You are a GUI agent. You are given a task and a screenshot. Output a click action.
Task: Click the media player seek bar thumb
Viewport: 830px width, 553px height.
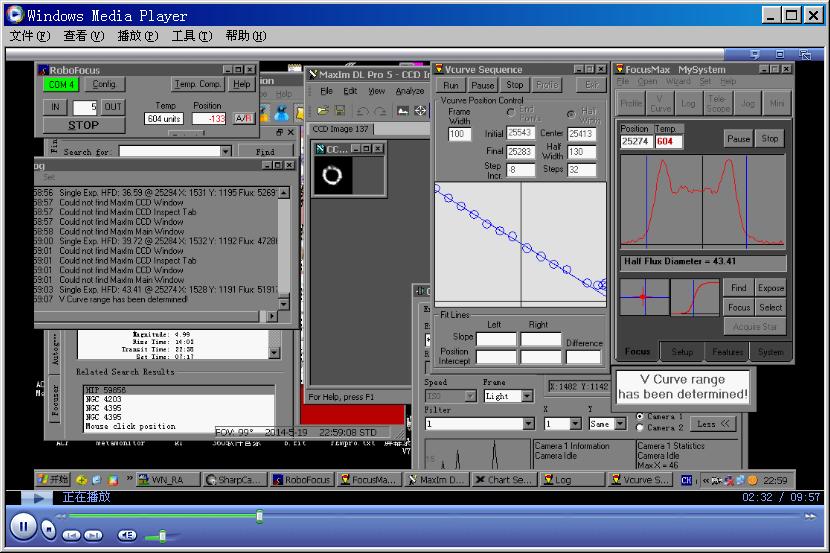coord(259,516)
